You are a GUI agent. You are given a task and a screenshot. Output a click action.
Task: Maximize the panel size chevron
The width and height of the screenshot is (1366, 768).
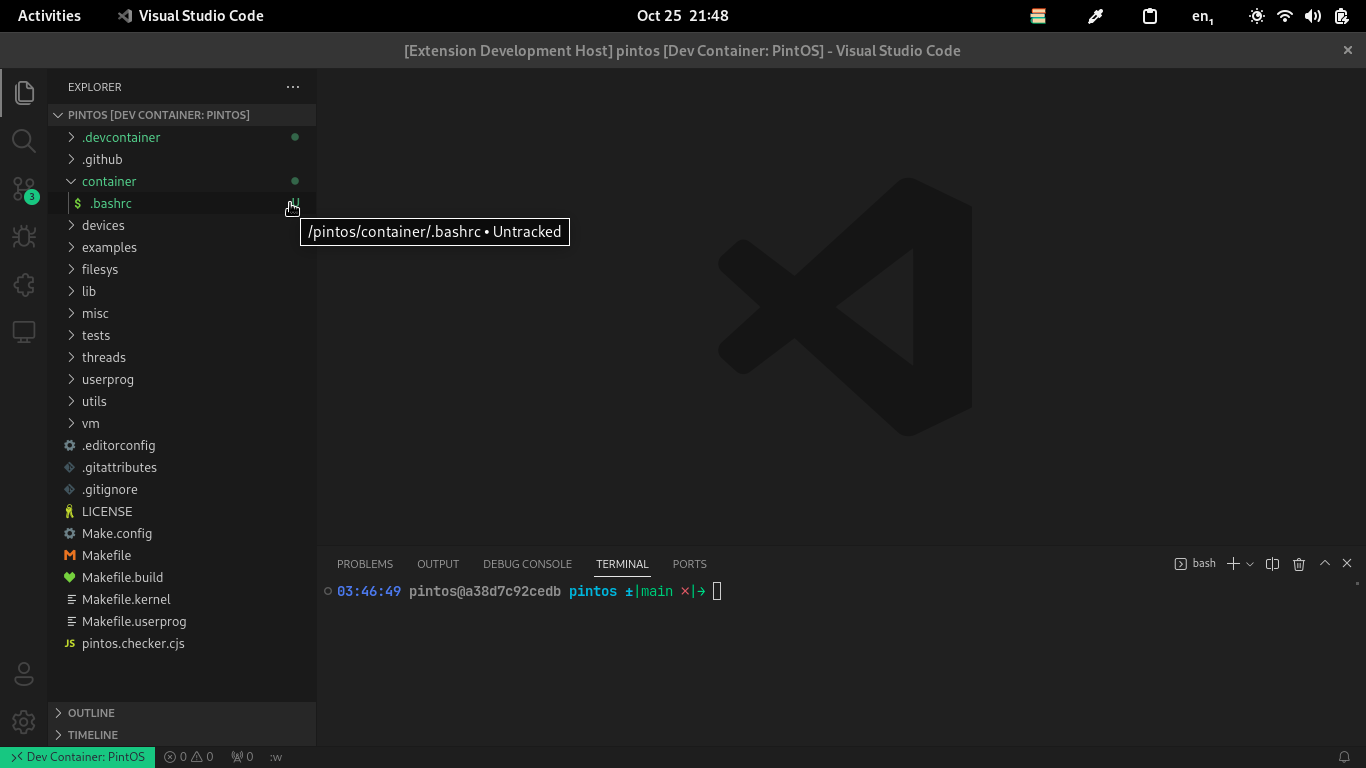click(x=1325, y=564)
